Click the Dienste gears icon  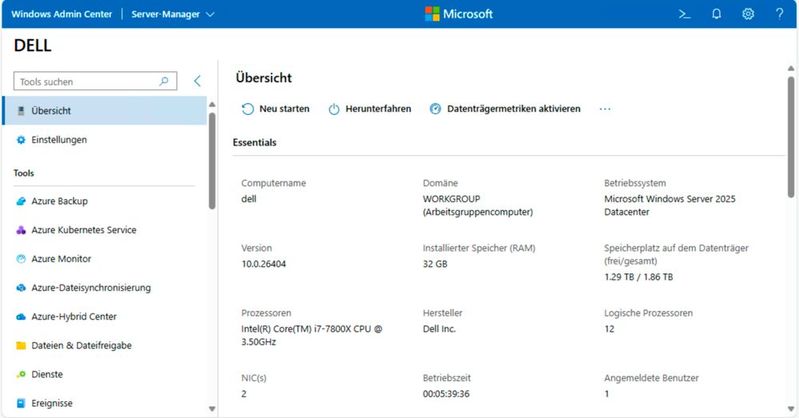tap(21, 374)
